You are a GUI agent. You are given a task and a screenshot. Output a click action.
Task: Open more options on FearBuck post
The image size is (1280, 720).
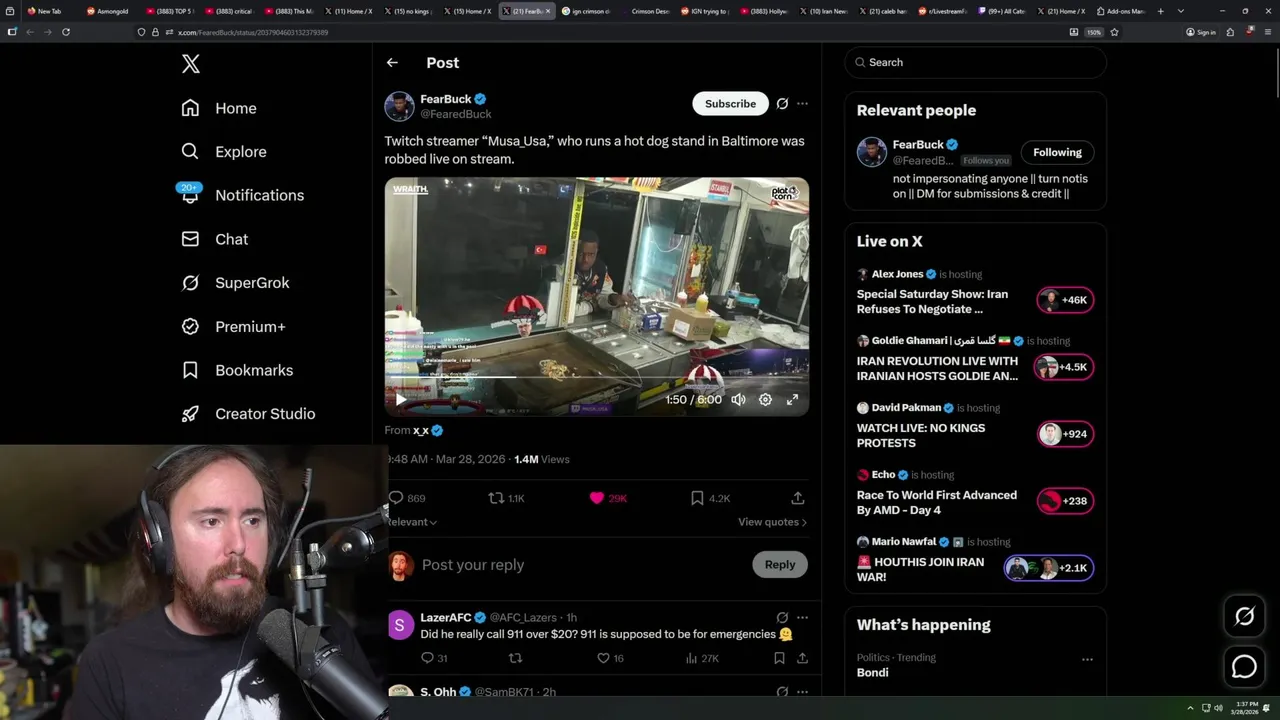[x=802, y=104]
